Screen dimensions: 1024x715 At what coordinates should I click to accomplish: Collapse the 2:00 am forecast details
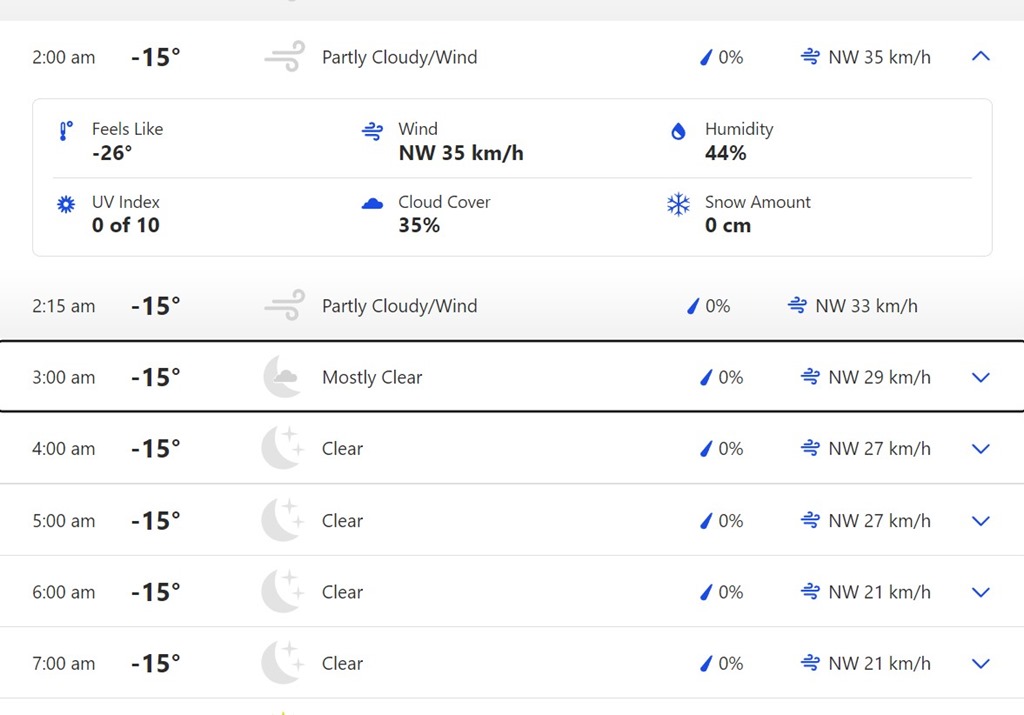[980, 57]
